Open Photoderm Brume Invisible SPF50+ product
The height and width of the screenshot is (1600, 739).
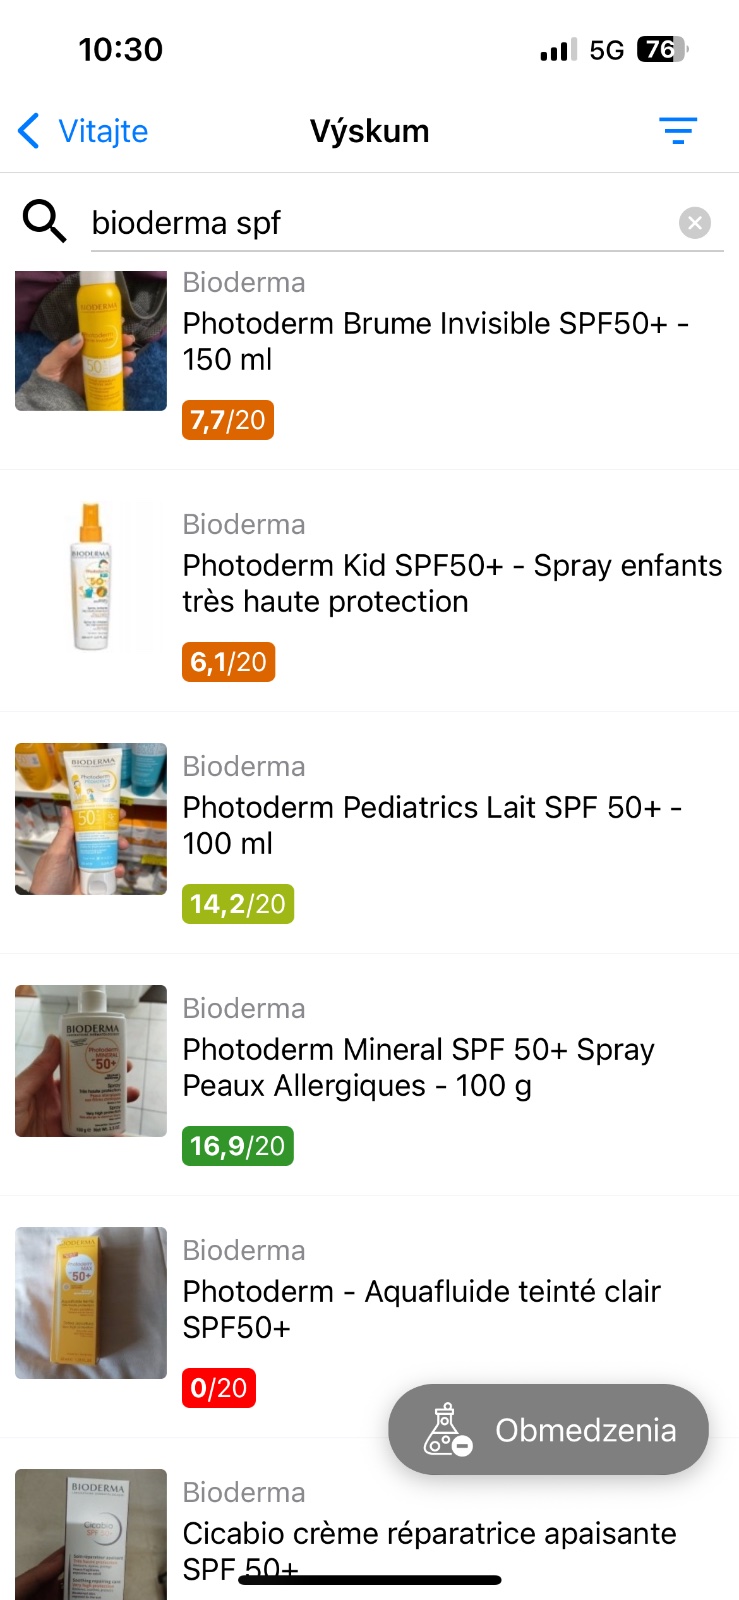click(435, 341)
